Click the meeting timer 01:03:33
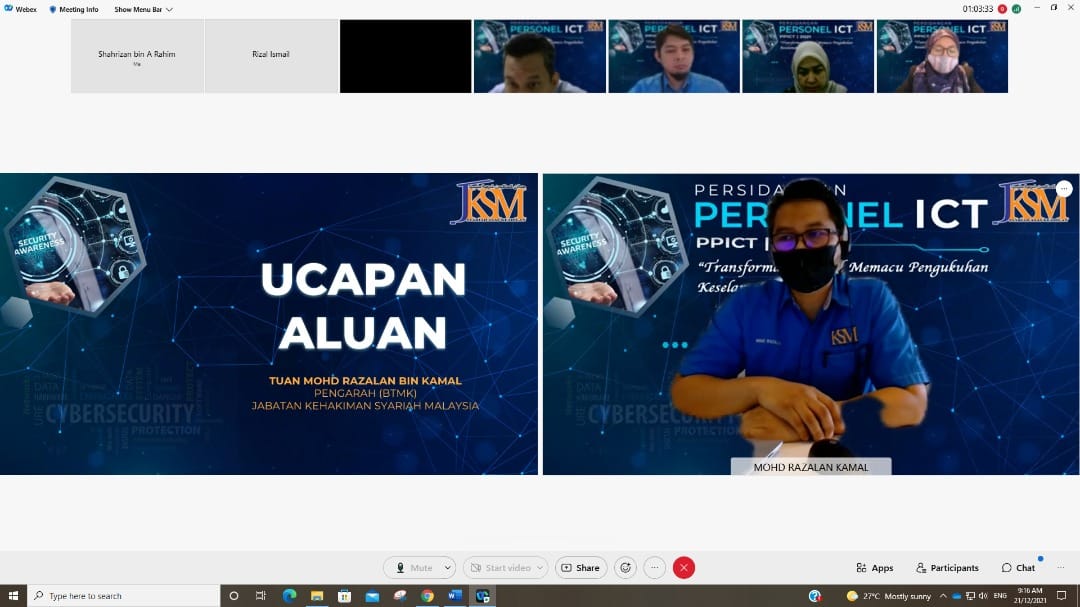 [x=977, y=9]
